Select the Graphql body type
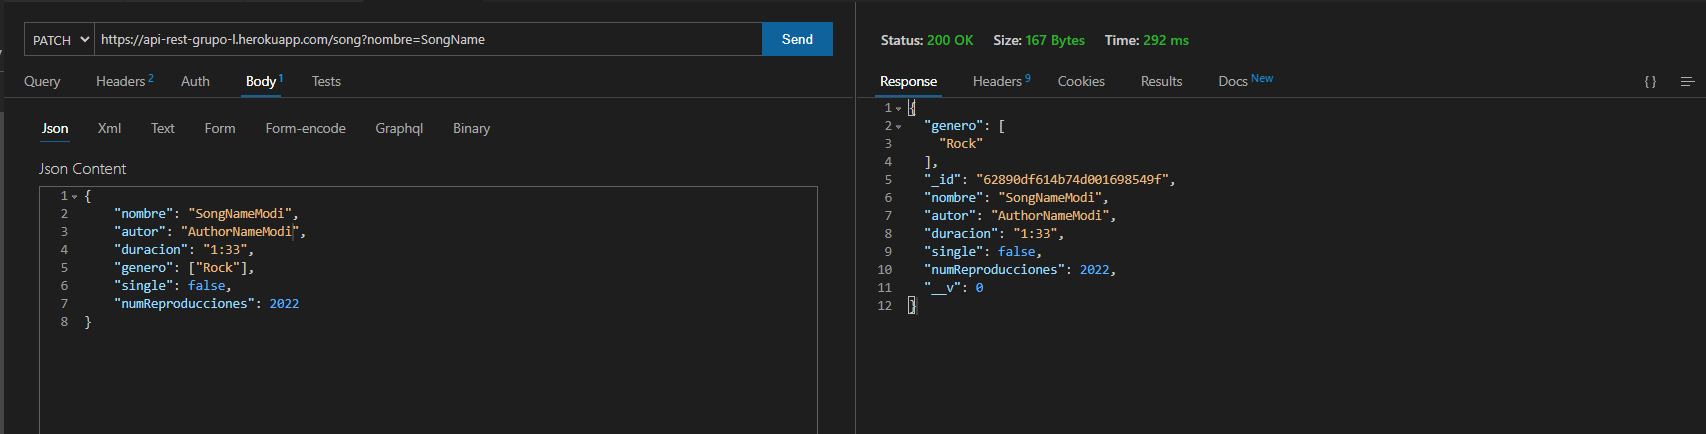Image resolution: width=1706 pixels, height=434 pixels. [x=399, y=128]
